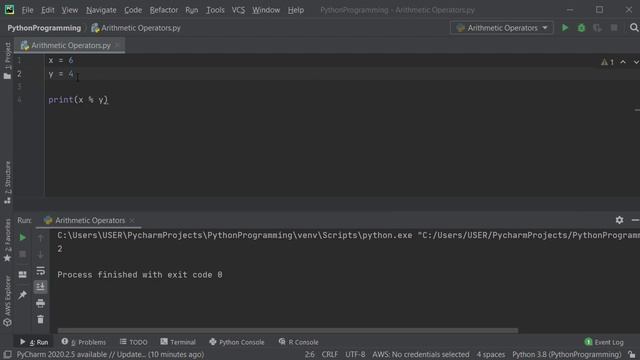Open the 4 spaces indent selector
This screenshot has width=640, height=360.
491,354
